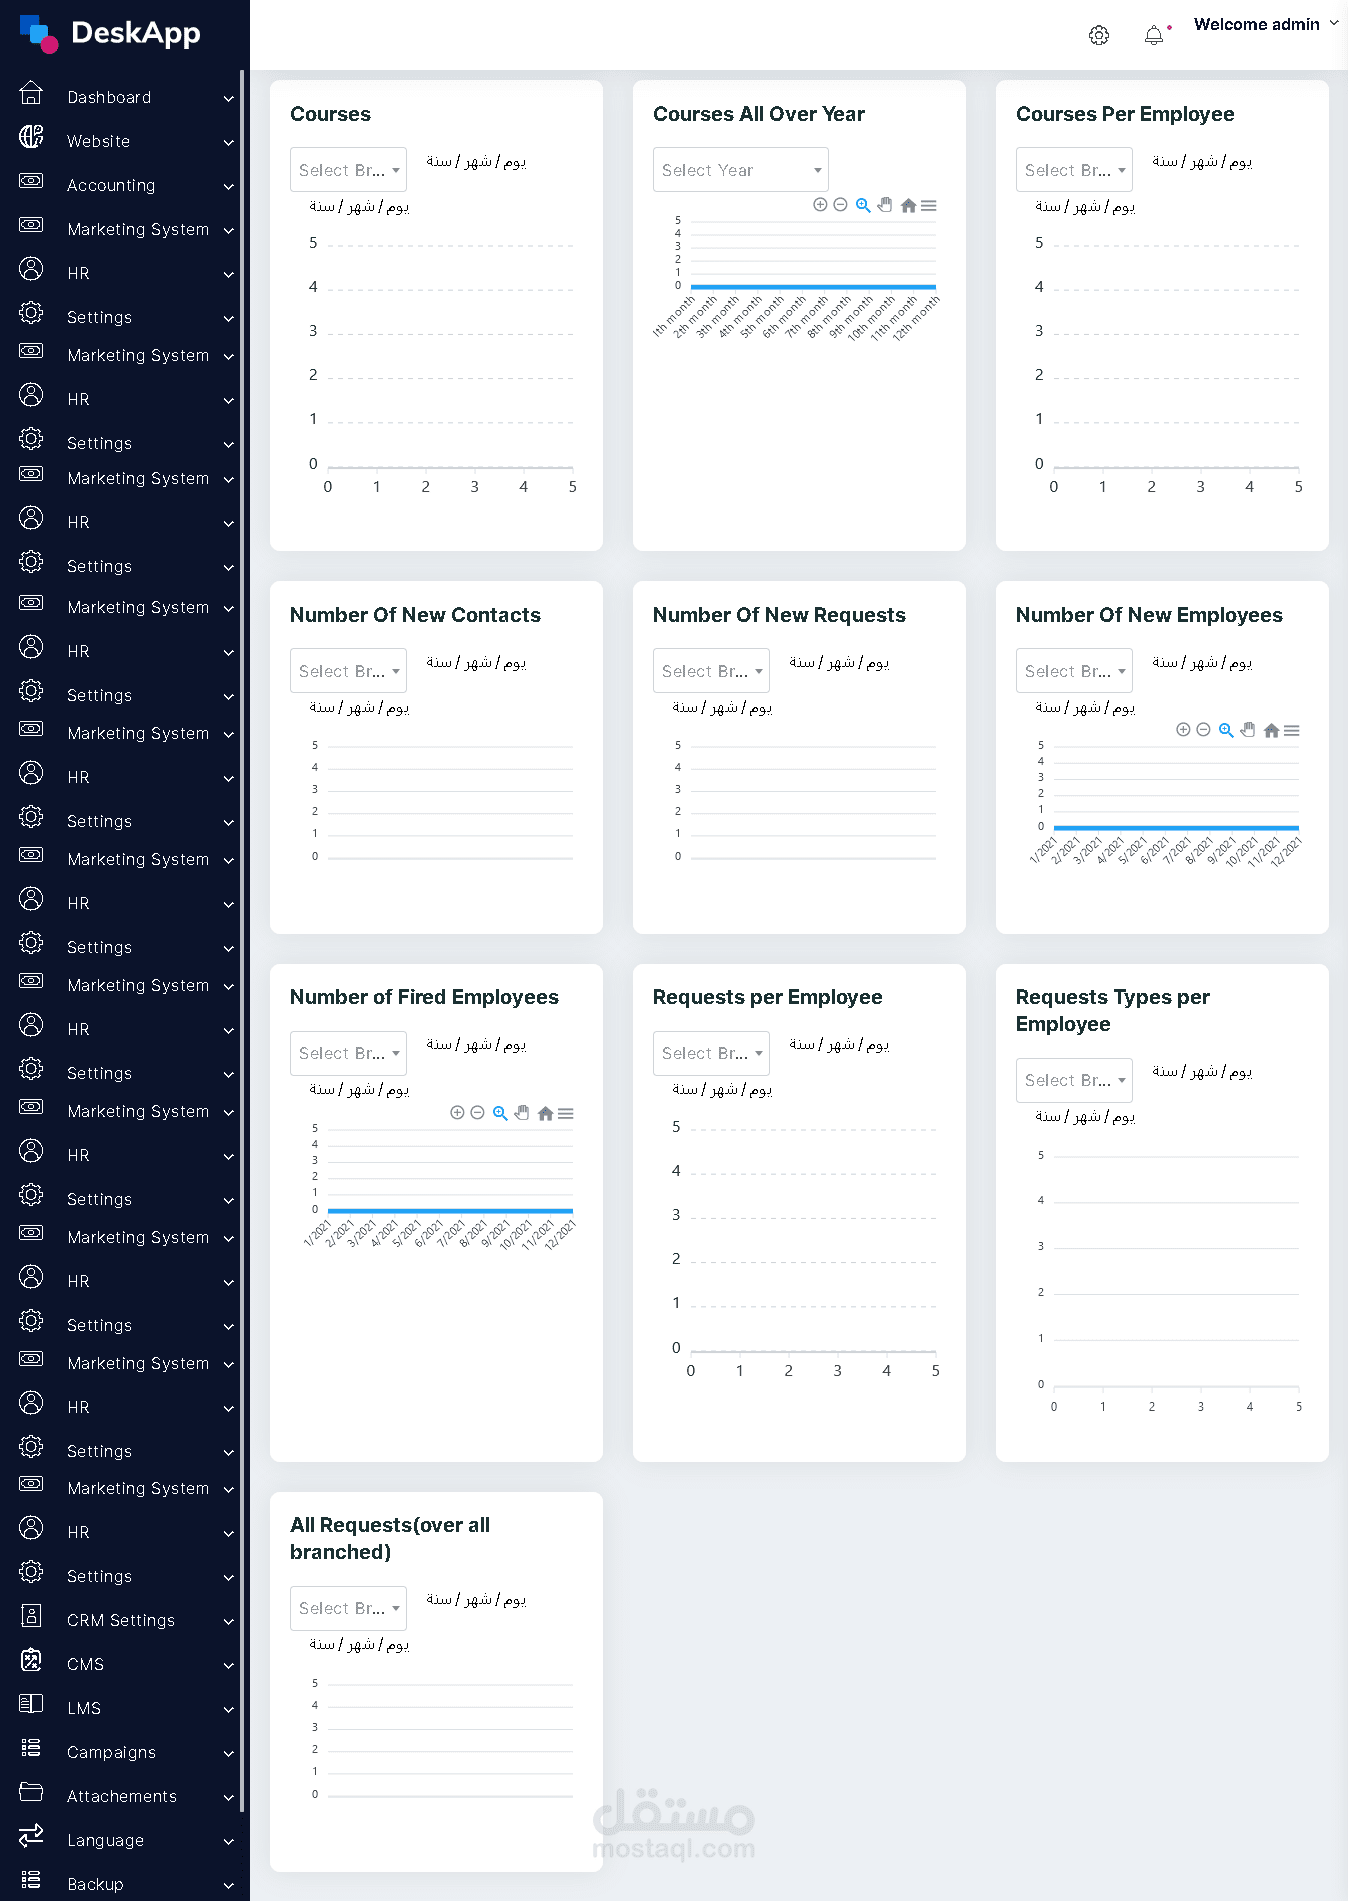Click the CMS icon in the sidebar
Image resolution: width=1348 pixels, height=1901 pixels.
(x=31, y=1660)
